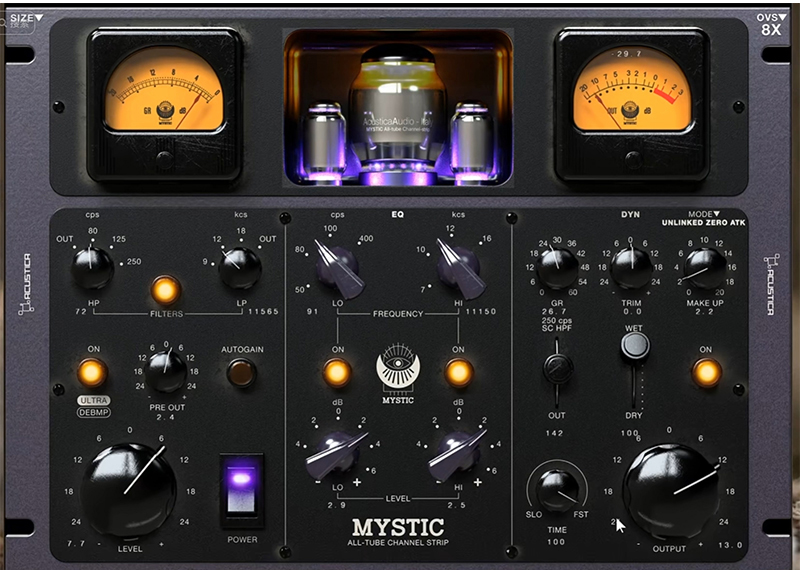Image resolution: width=800 pixels, height=570 pixels.
Task: Flip the SC HPF switch
Action: click(557, 369)
